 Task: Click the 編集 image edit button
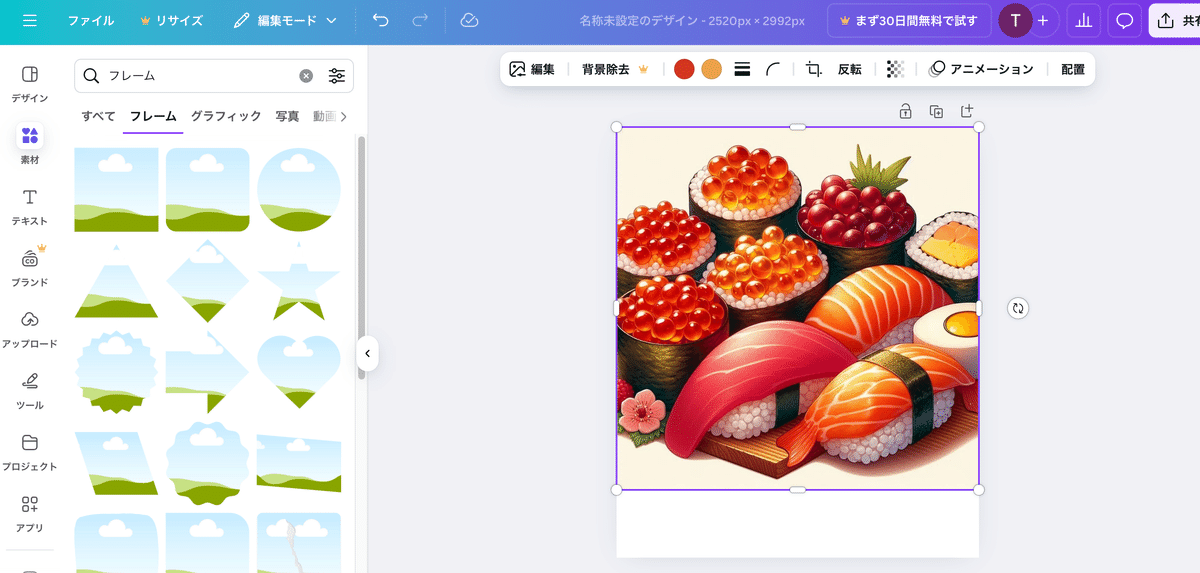[x=531, y=69]
